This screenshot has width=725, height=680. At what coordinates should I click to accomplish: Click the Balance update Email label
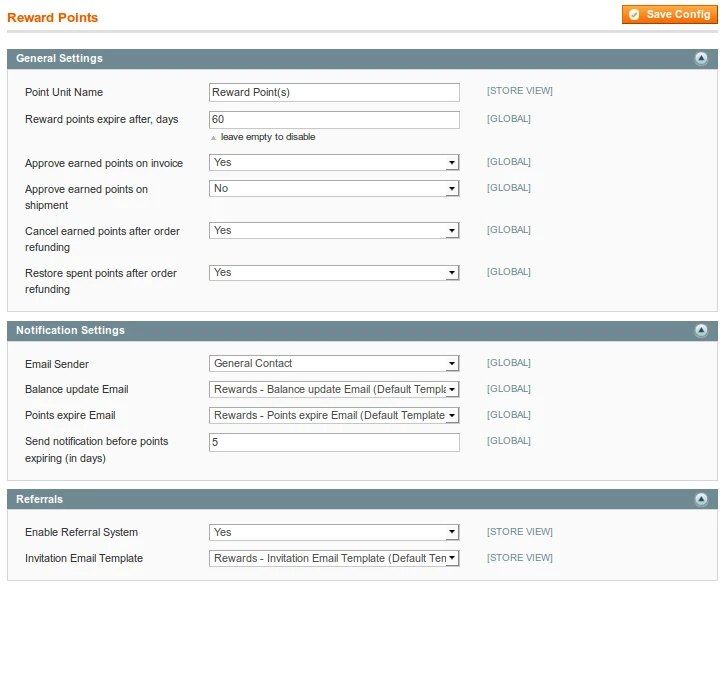(77, 389)
